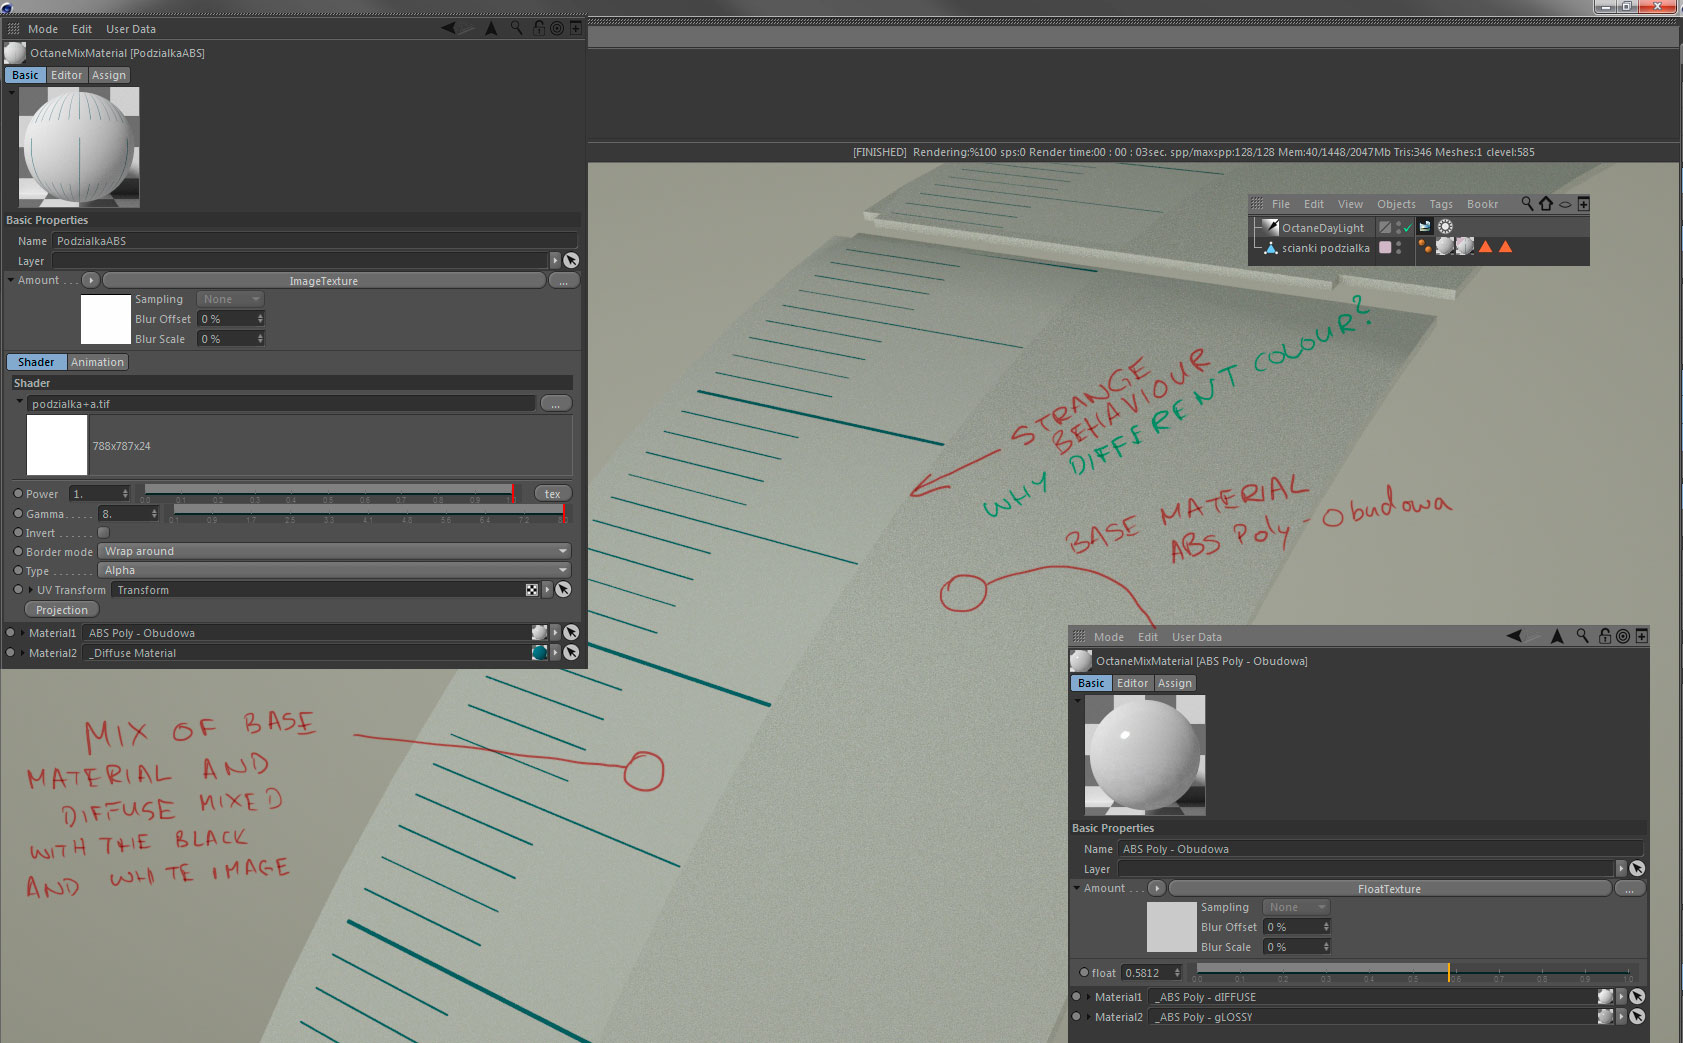Click the browse button beside podzialka+a.tif

[x=556, y=403]
